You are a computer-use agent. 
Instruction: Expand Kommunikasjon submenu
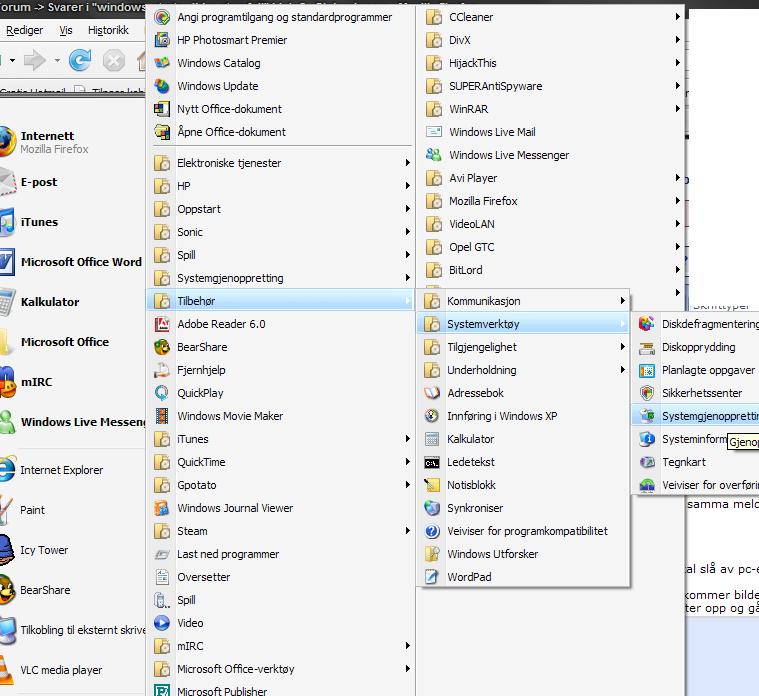coord(525,301)
